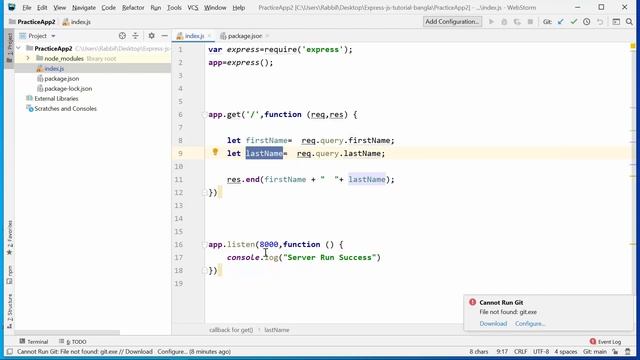The image size is (640, 360).
Task: Open the 4 spaces indent selector
Action: 566,351
